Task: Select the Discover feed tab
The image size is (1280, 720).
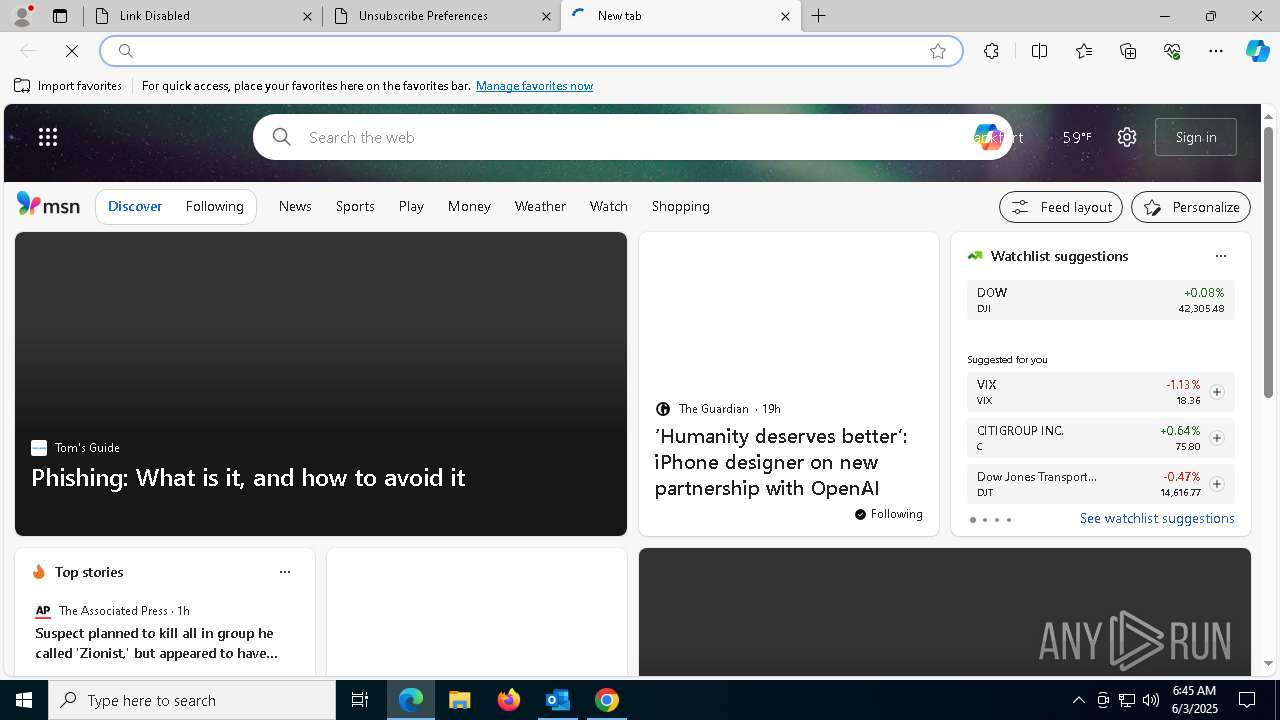Action: point(135,206)
